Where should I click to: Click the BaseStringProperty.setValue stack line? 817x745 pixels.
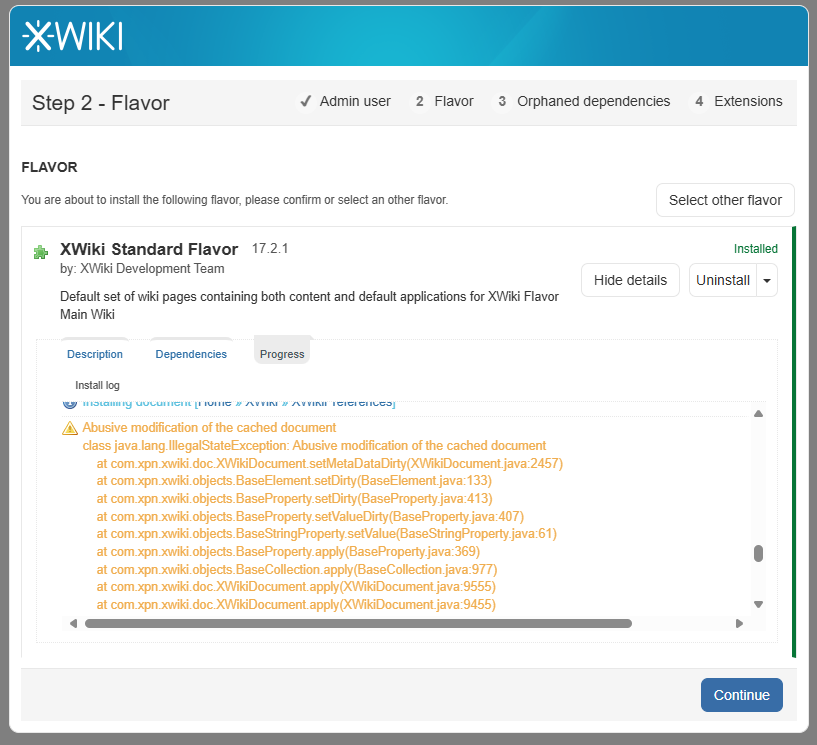(x=327, y=533)
